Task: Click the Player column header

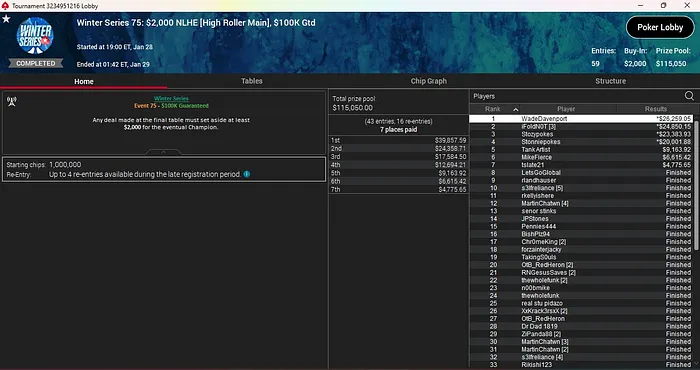Action: [566, 109]
